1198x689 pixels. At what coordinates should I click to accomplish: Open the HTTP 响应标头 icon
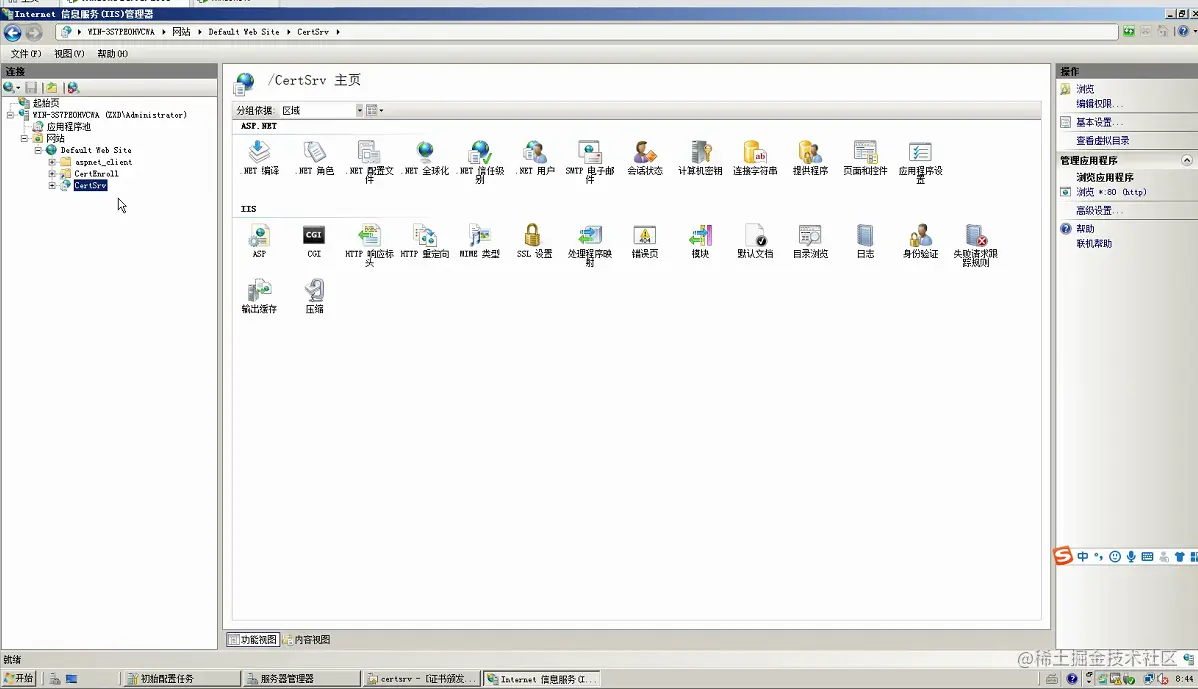[370, 244]
